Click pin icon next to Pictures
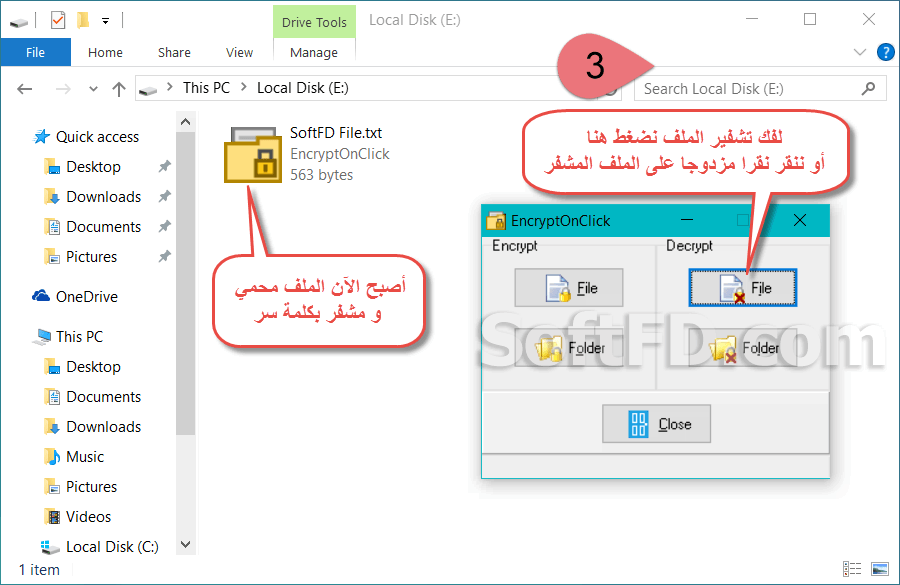 [165, 256]
